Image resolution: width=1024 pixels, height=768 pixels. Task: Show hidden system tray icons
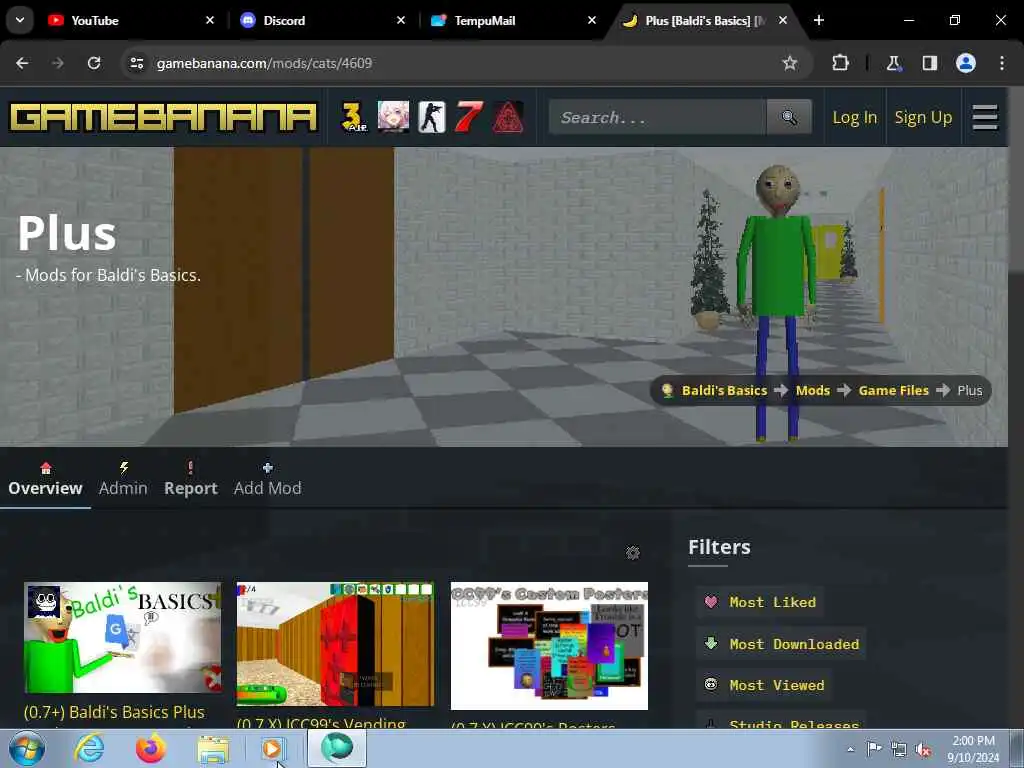point(850,750)
